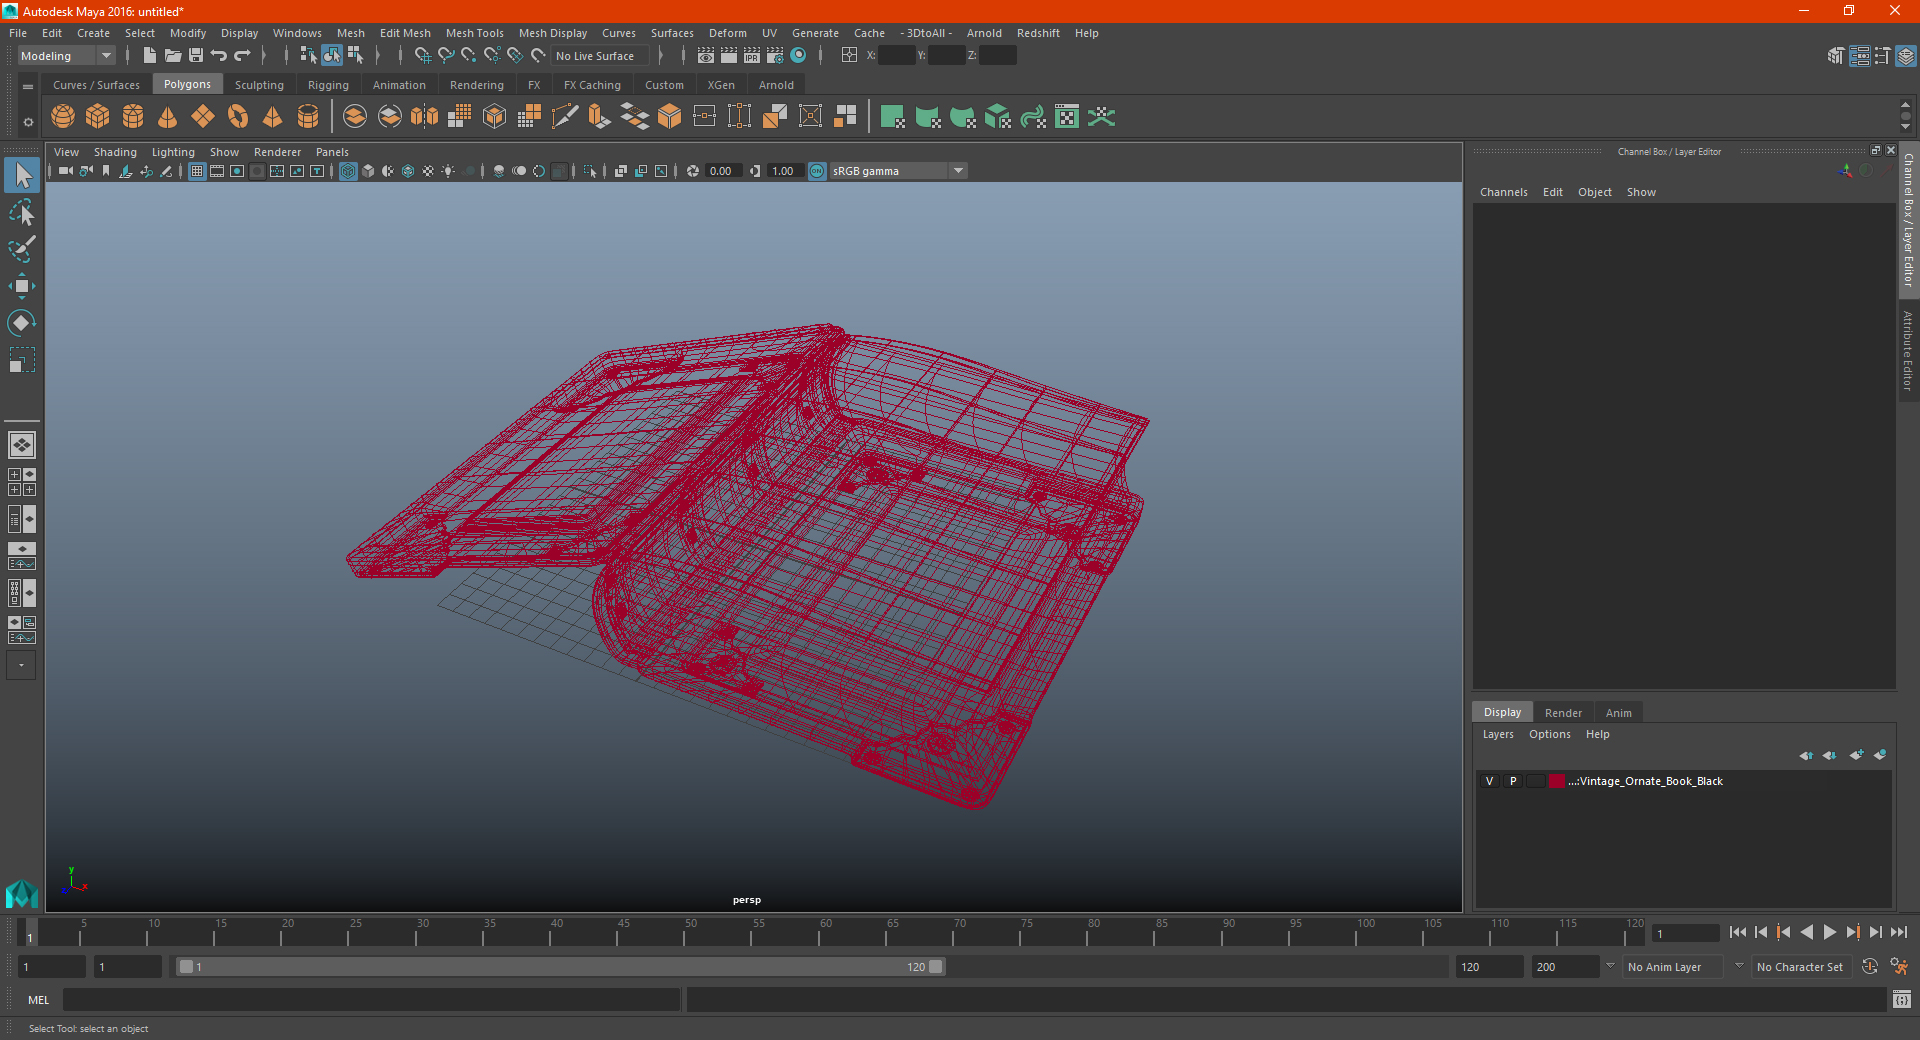
Task: Click the Undo arrow icon
Action: tap(219, 56)
